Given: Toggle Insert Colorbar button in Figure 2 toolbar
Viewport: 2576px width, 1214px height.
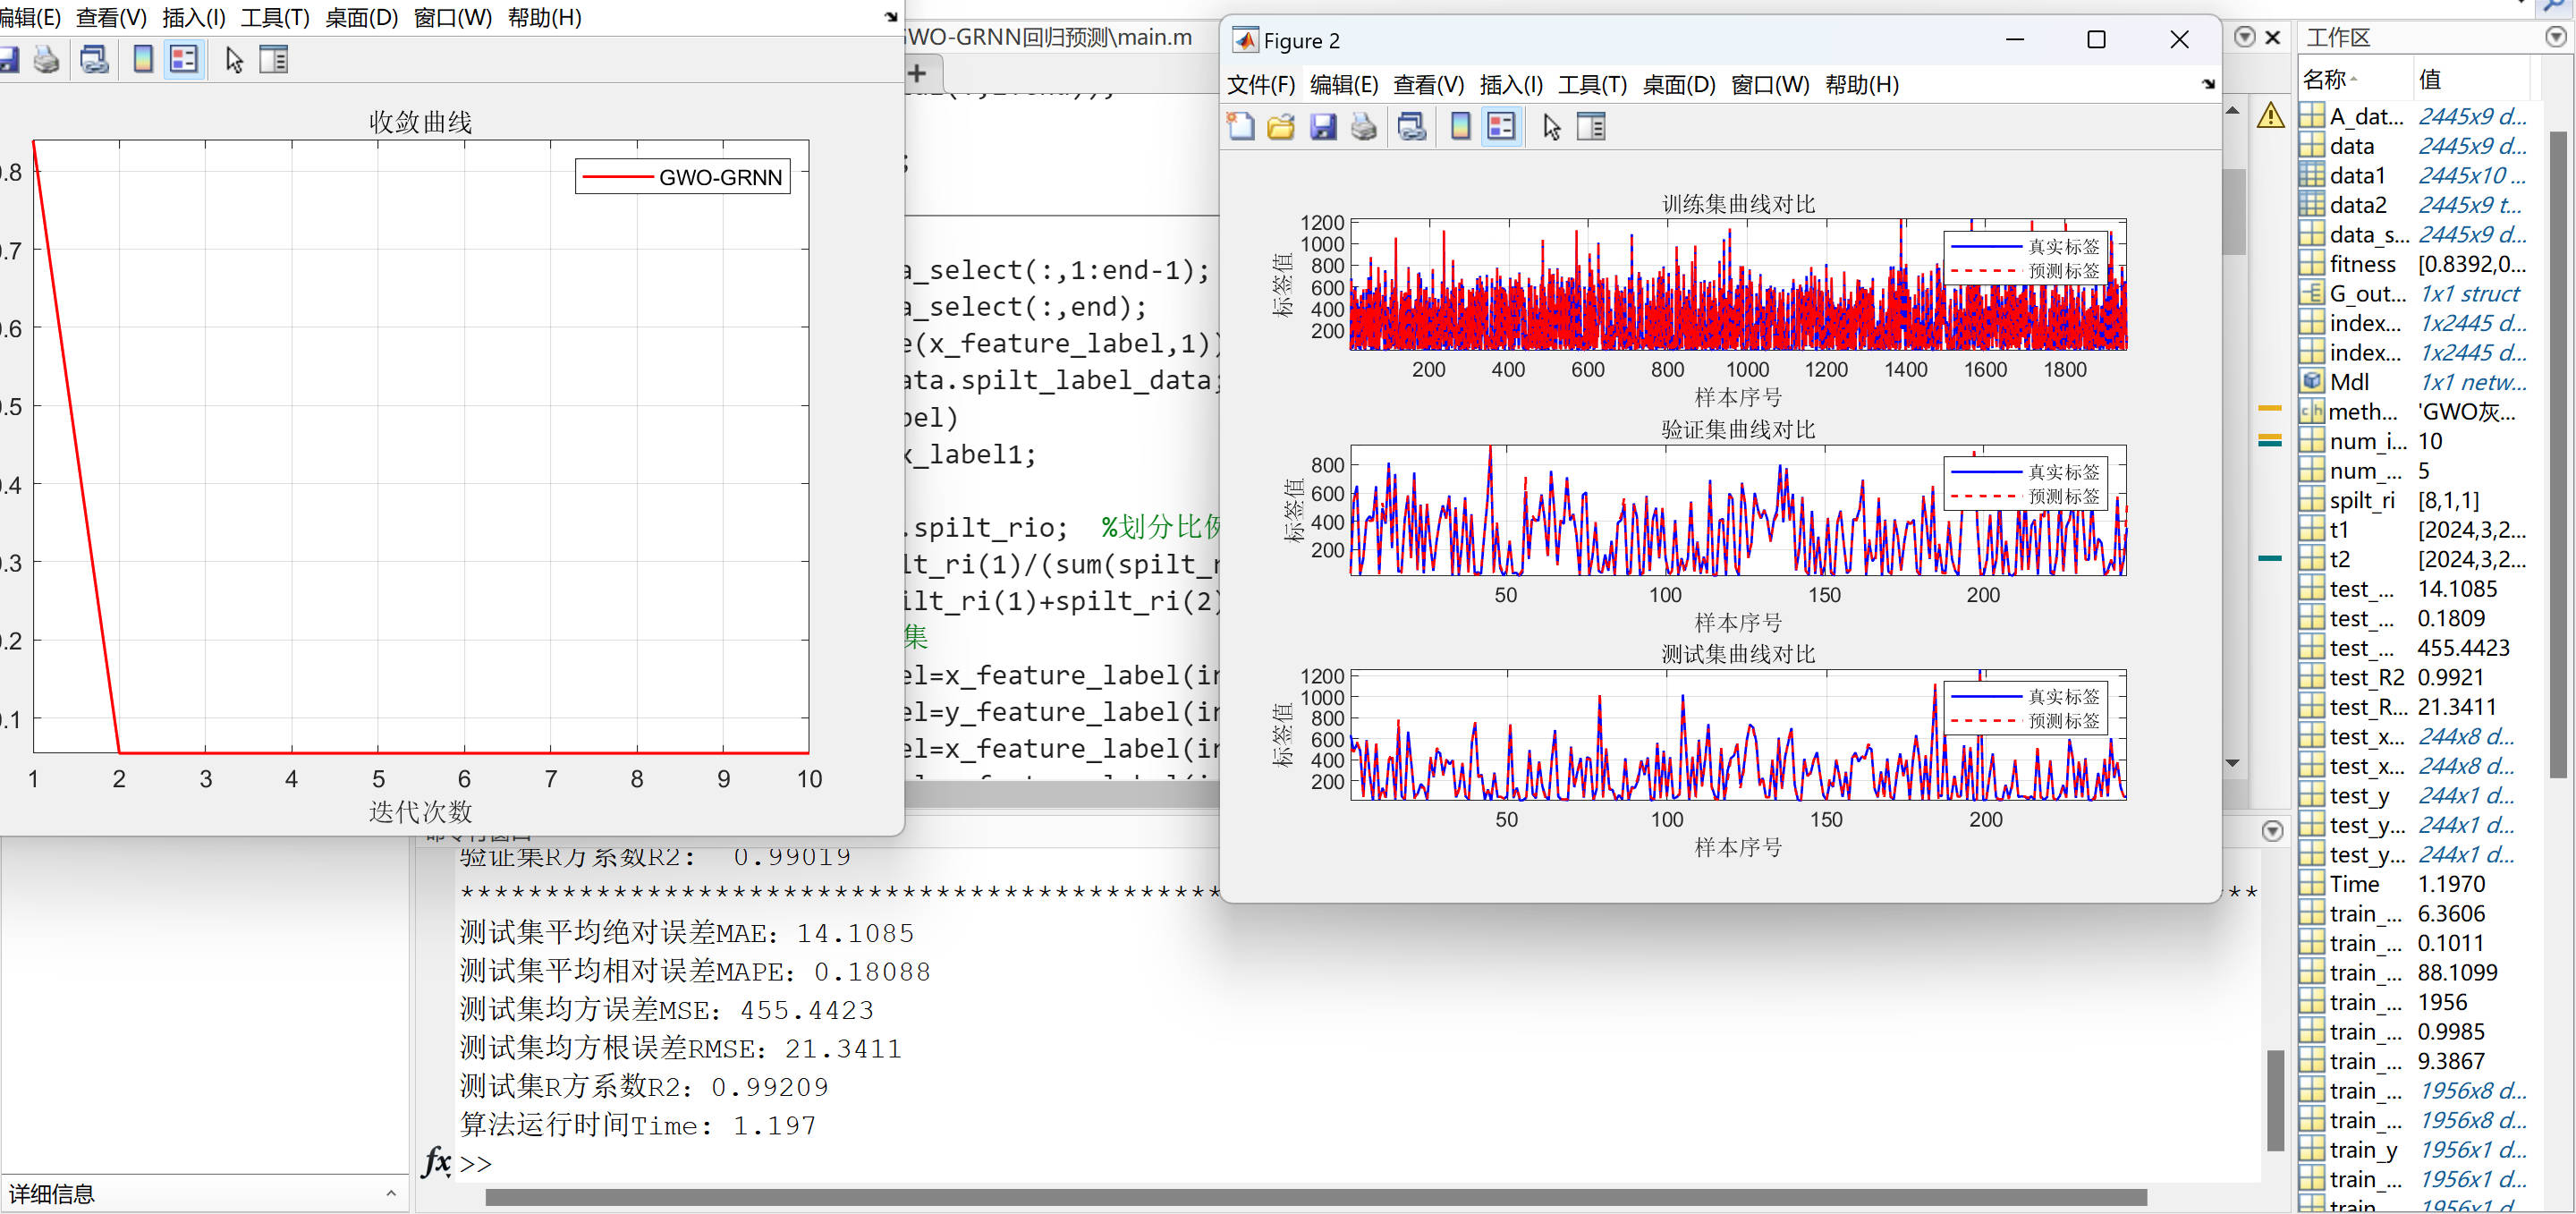Looking at the screenshot, I should (x=1460, y=127).
